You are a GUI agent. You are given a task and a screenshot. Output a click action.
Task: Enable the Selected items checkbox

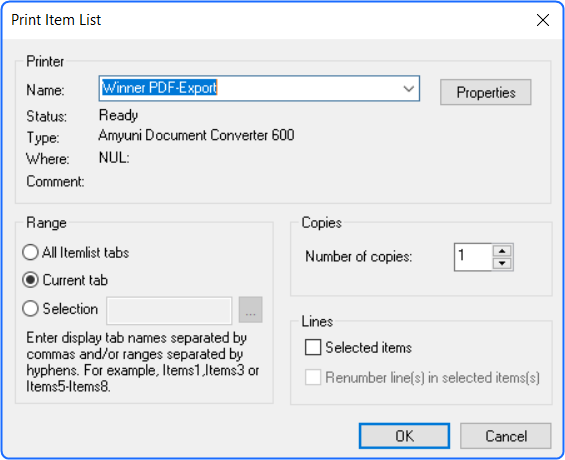[x=313, y=347]
